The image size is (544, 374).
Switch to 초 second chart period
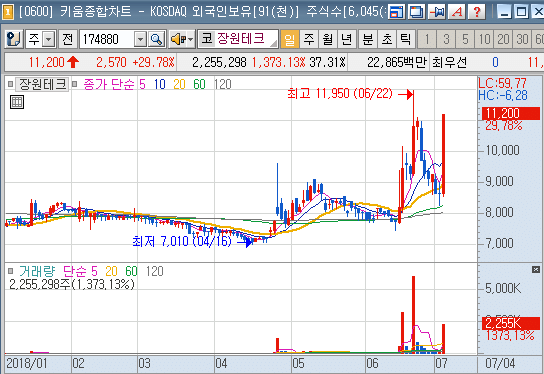pyautogui.click(x=387, y=39)
